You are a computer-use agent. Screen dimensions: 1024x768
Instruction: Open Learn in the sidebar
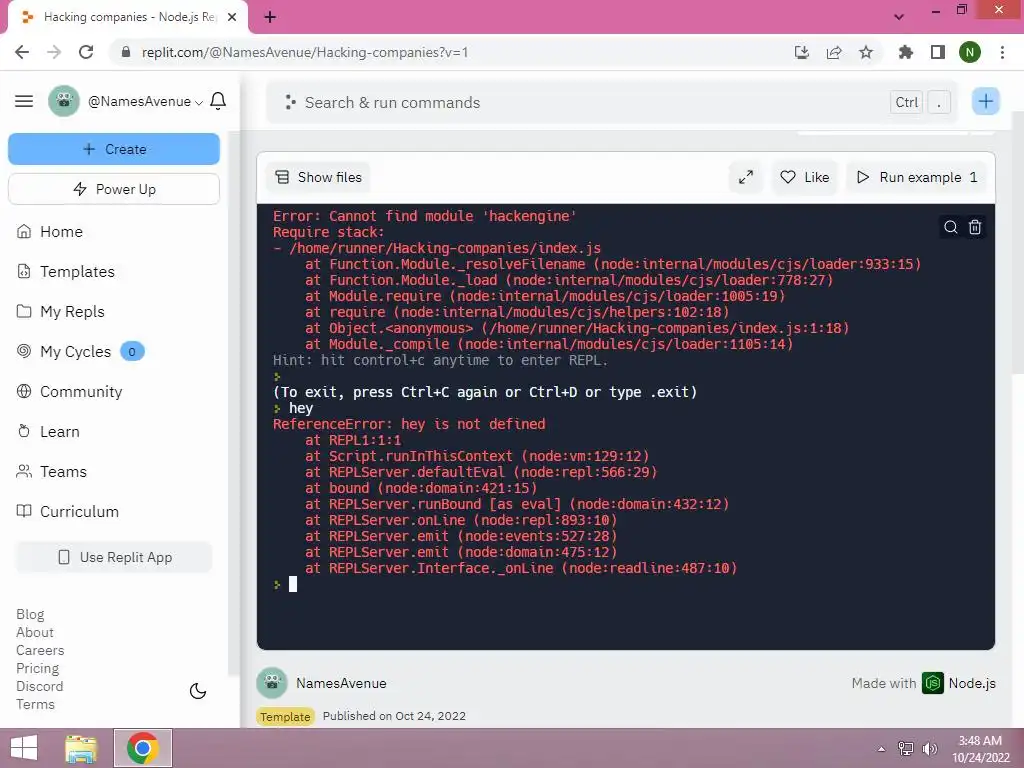pos(48,432)
